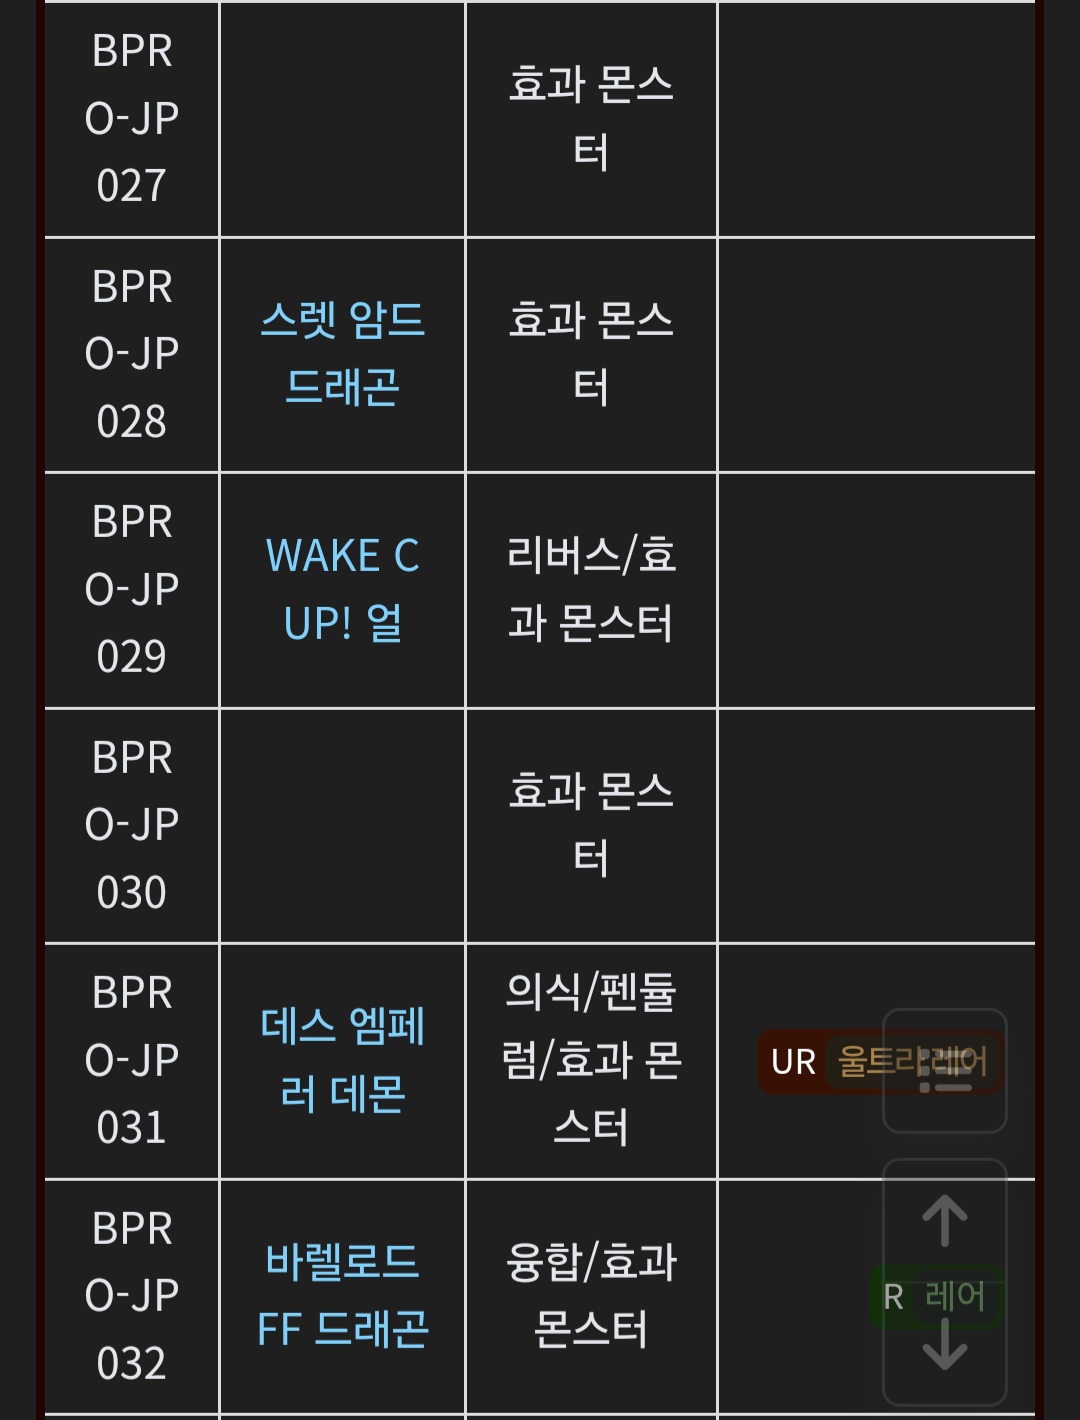The width and height of the screenshot is (1080, 1420).
Task: Select the BPRO-JP031 card number cell
Action: pyautogui.click(x=132, y=1060)
